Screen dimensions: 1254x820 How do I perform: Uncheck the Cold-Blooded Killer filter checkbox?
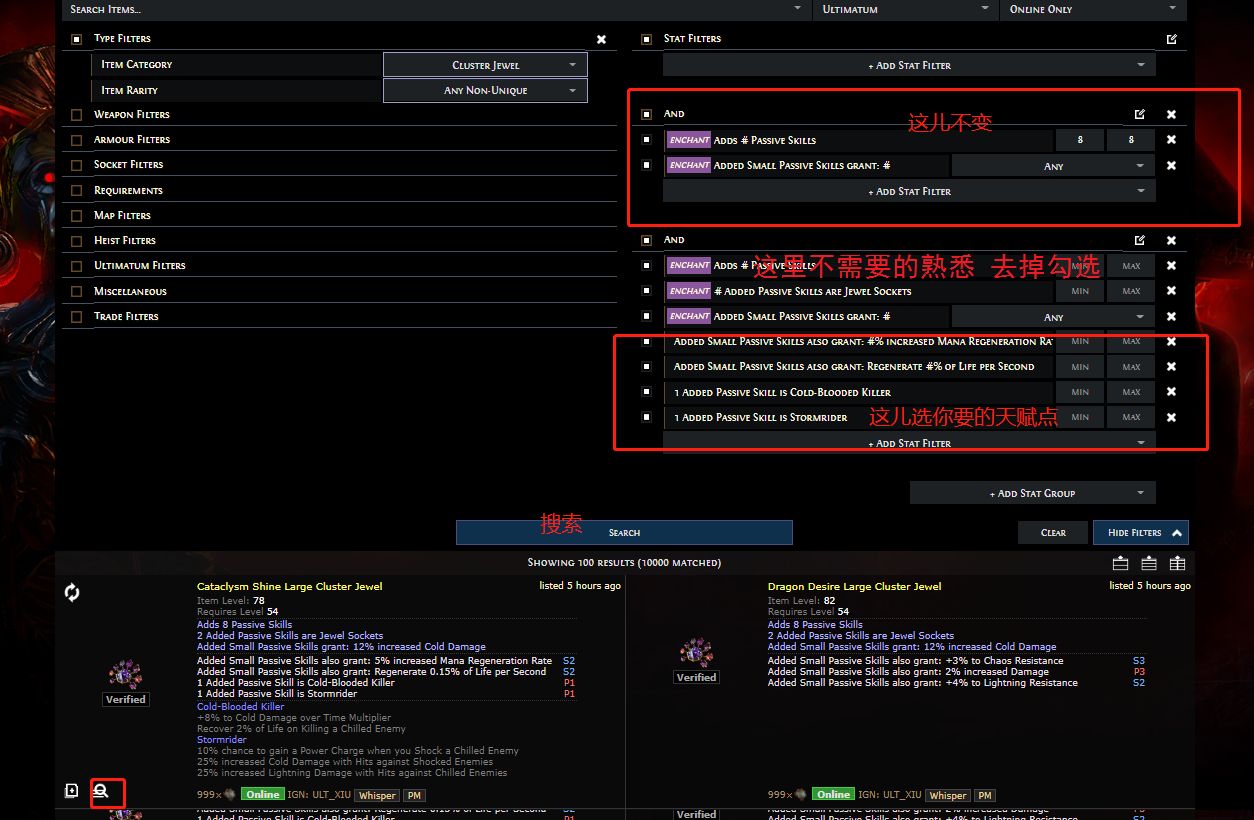click(646, 392)
